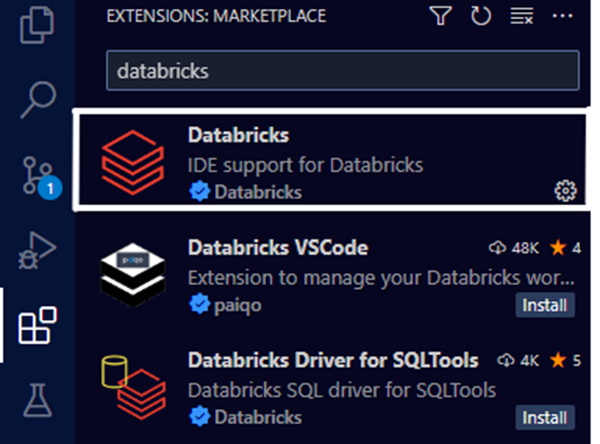Open Databricks Driver for SQLTools entry
This screenshot has width=600, height=444.
[x=332, y=387]
